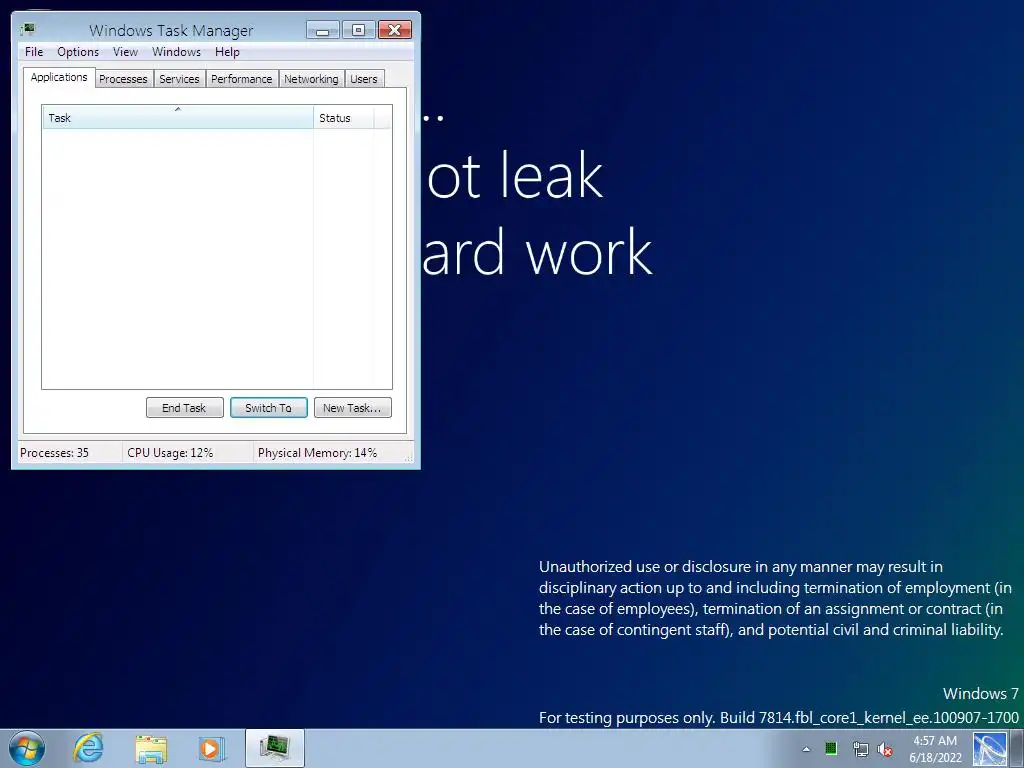Screen dimensions: 1024x768
Task: Click the Physical Memory: 14% status text
Action: (317, 453)
